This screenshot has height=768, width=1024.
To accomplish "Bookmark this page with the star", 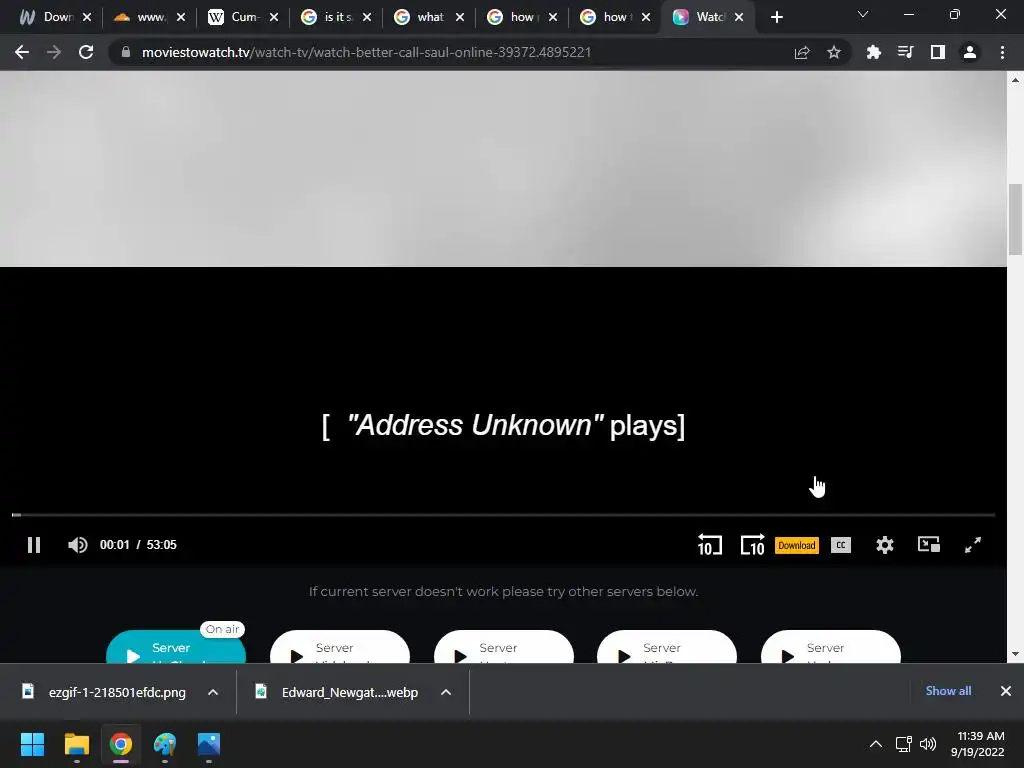I will tap(833, 52).
